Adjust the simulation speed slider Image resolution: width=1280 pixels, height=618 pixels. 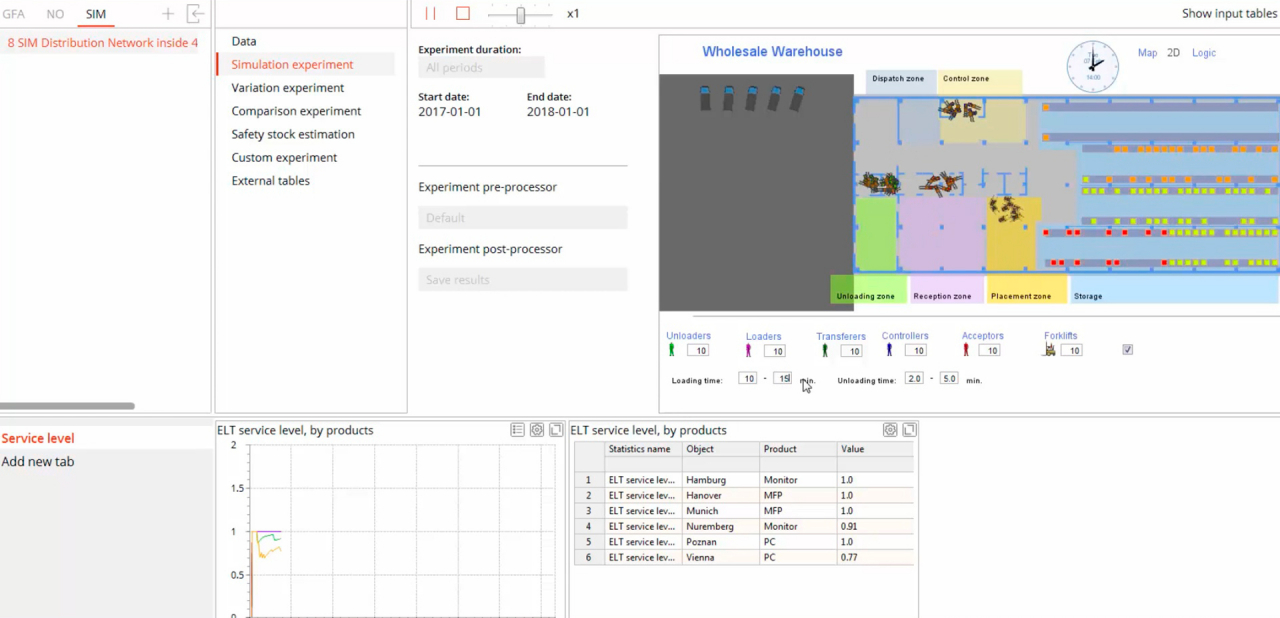pos(520,14)
